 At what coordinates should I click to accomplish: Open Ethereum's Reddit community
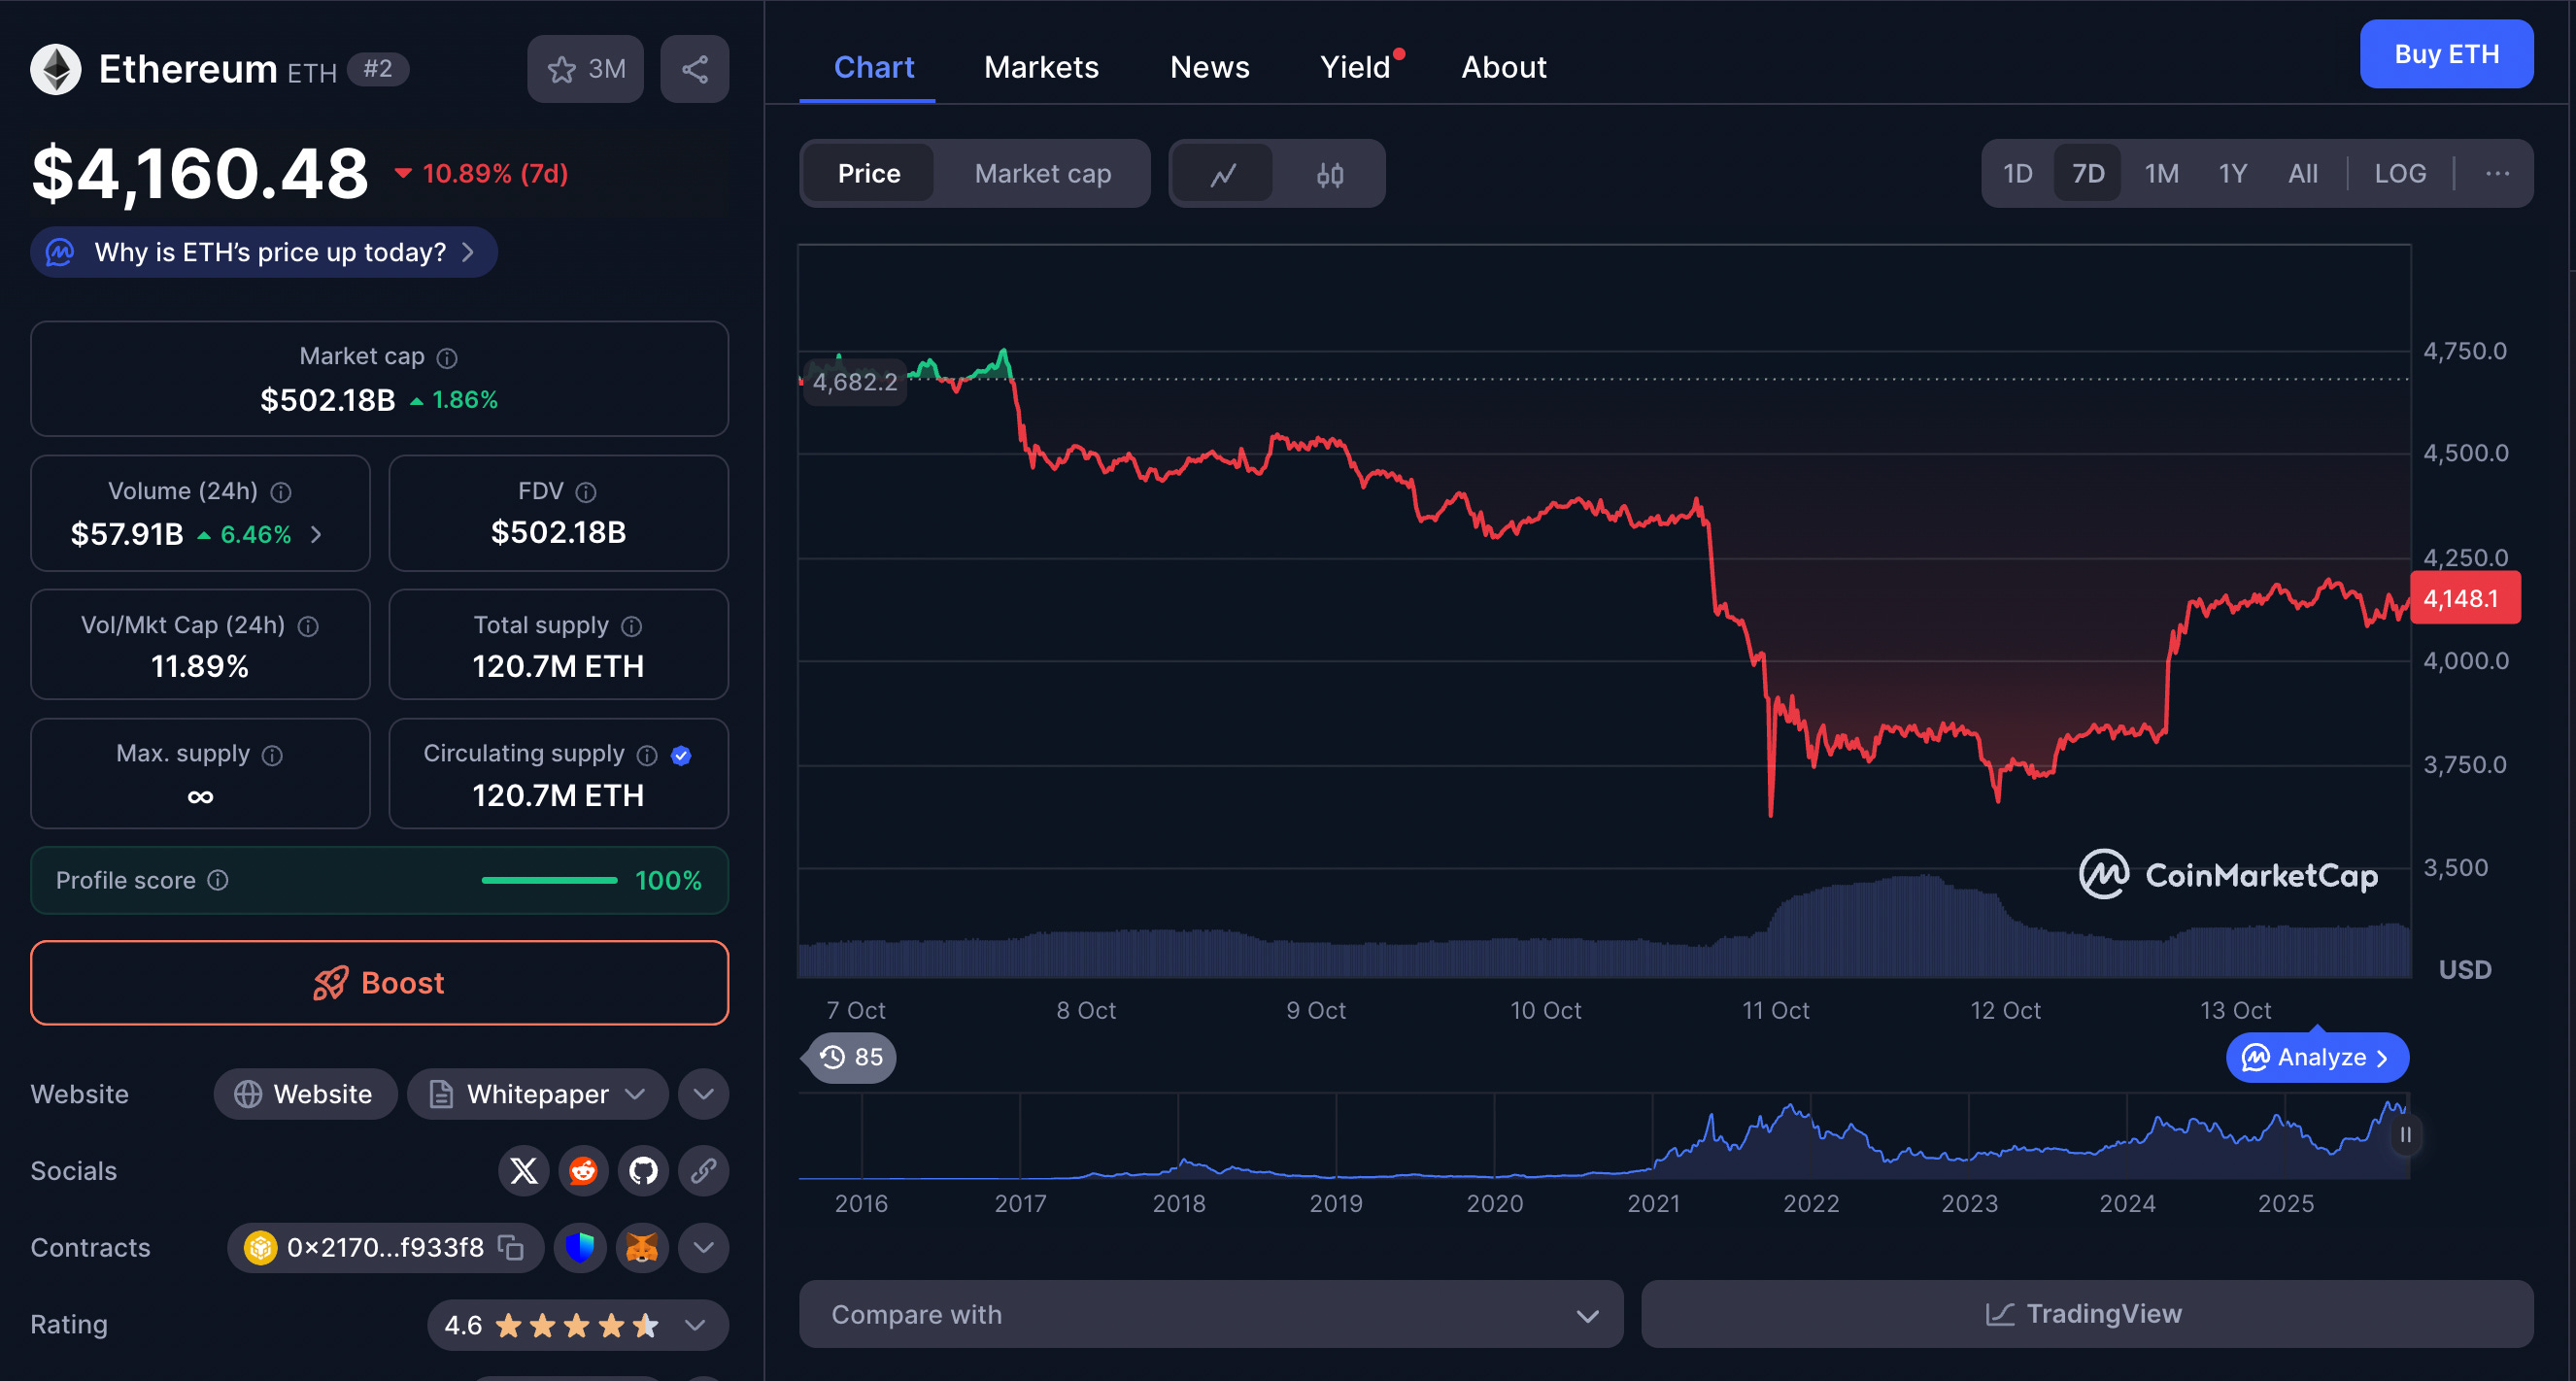(x=583, y=1171)
